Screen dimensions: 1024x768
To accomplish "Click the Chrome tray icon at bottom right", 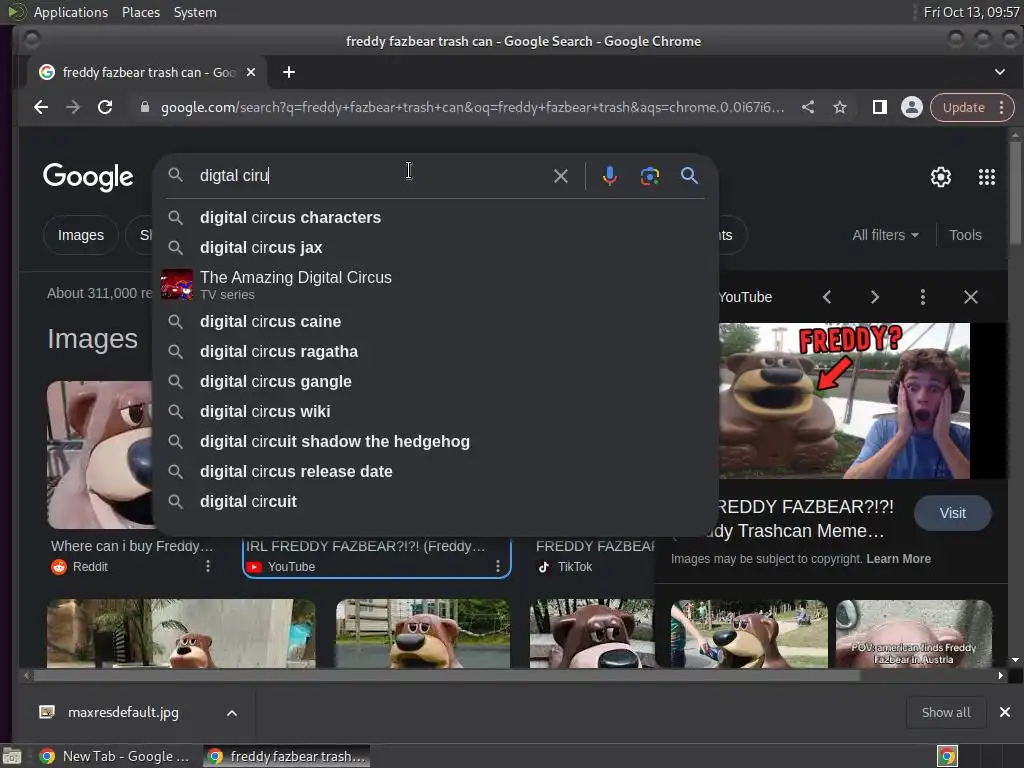I will [947, 756].
